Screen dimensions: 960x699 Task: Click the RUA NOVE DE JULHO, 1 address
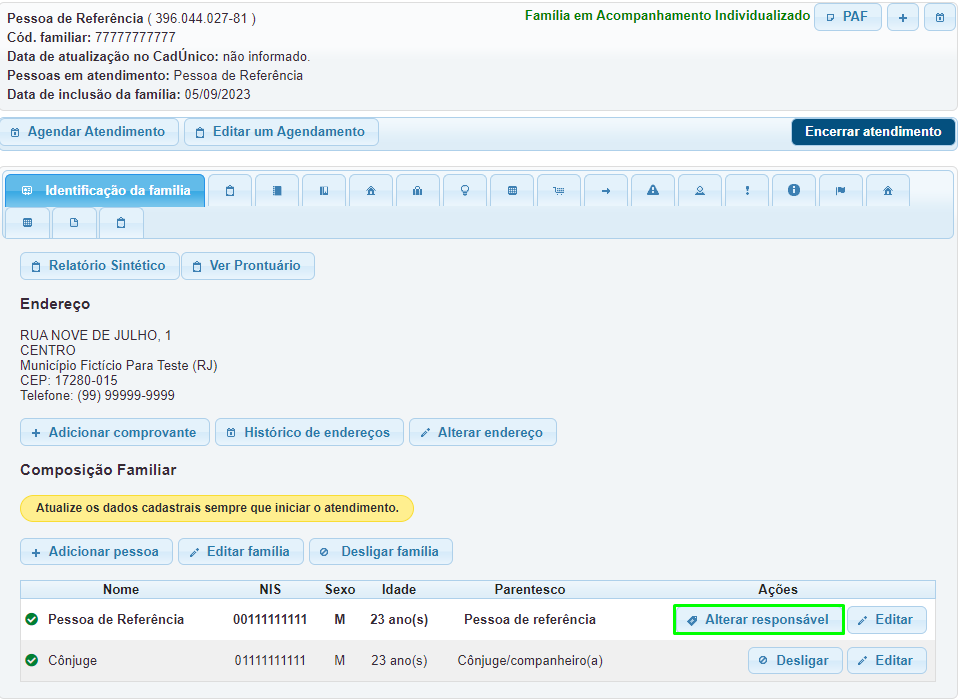tap(96, 335)
